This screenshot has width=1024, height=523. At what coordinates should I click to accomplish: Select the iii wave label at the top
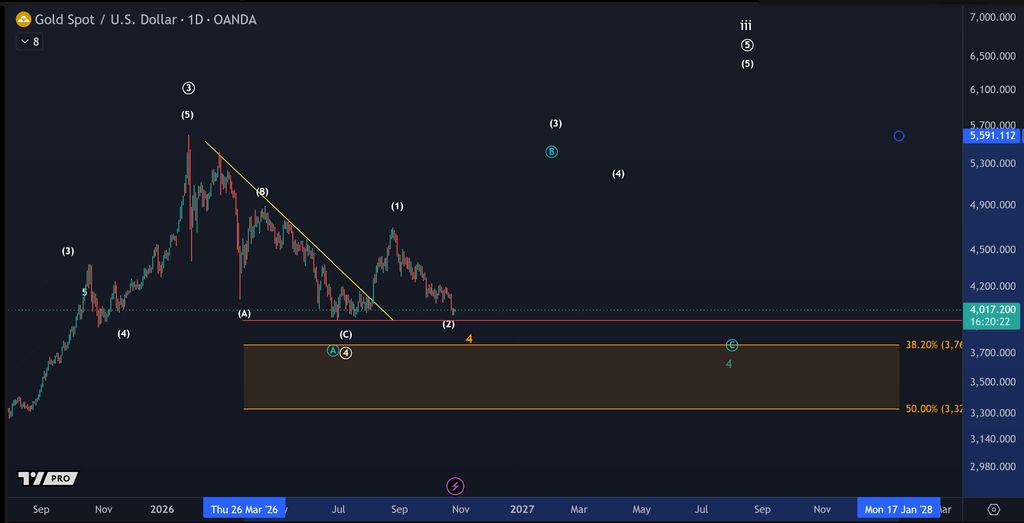click(x=746, y=25)
